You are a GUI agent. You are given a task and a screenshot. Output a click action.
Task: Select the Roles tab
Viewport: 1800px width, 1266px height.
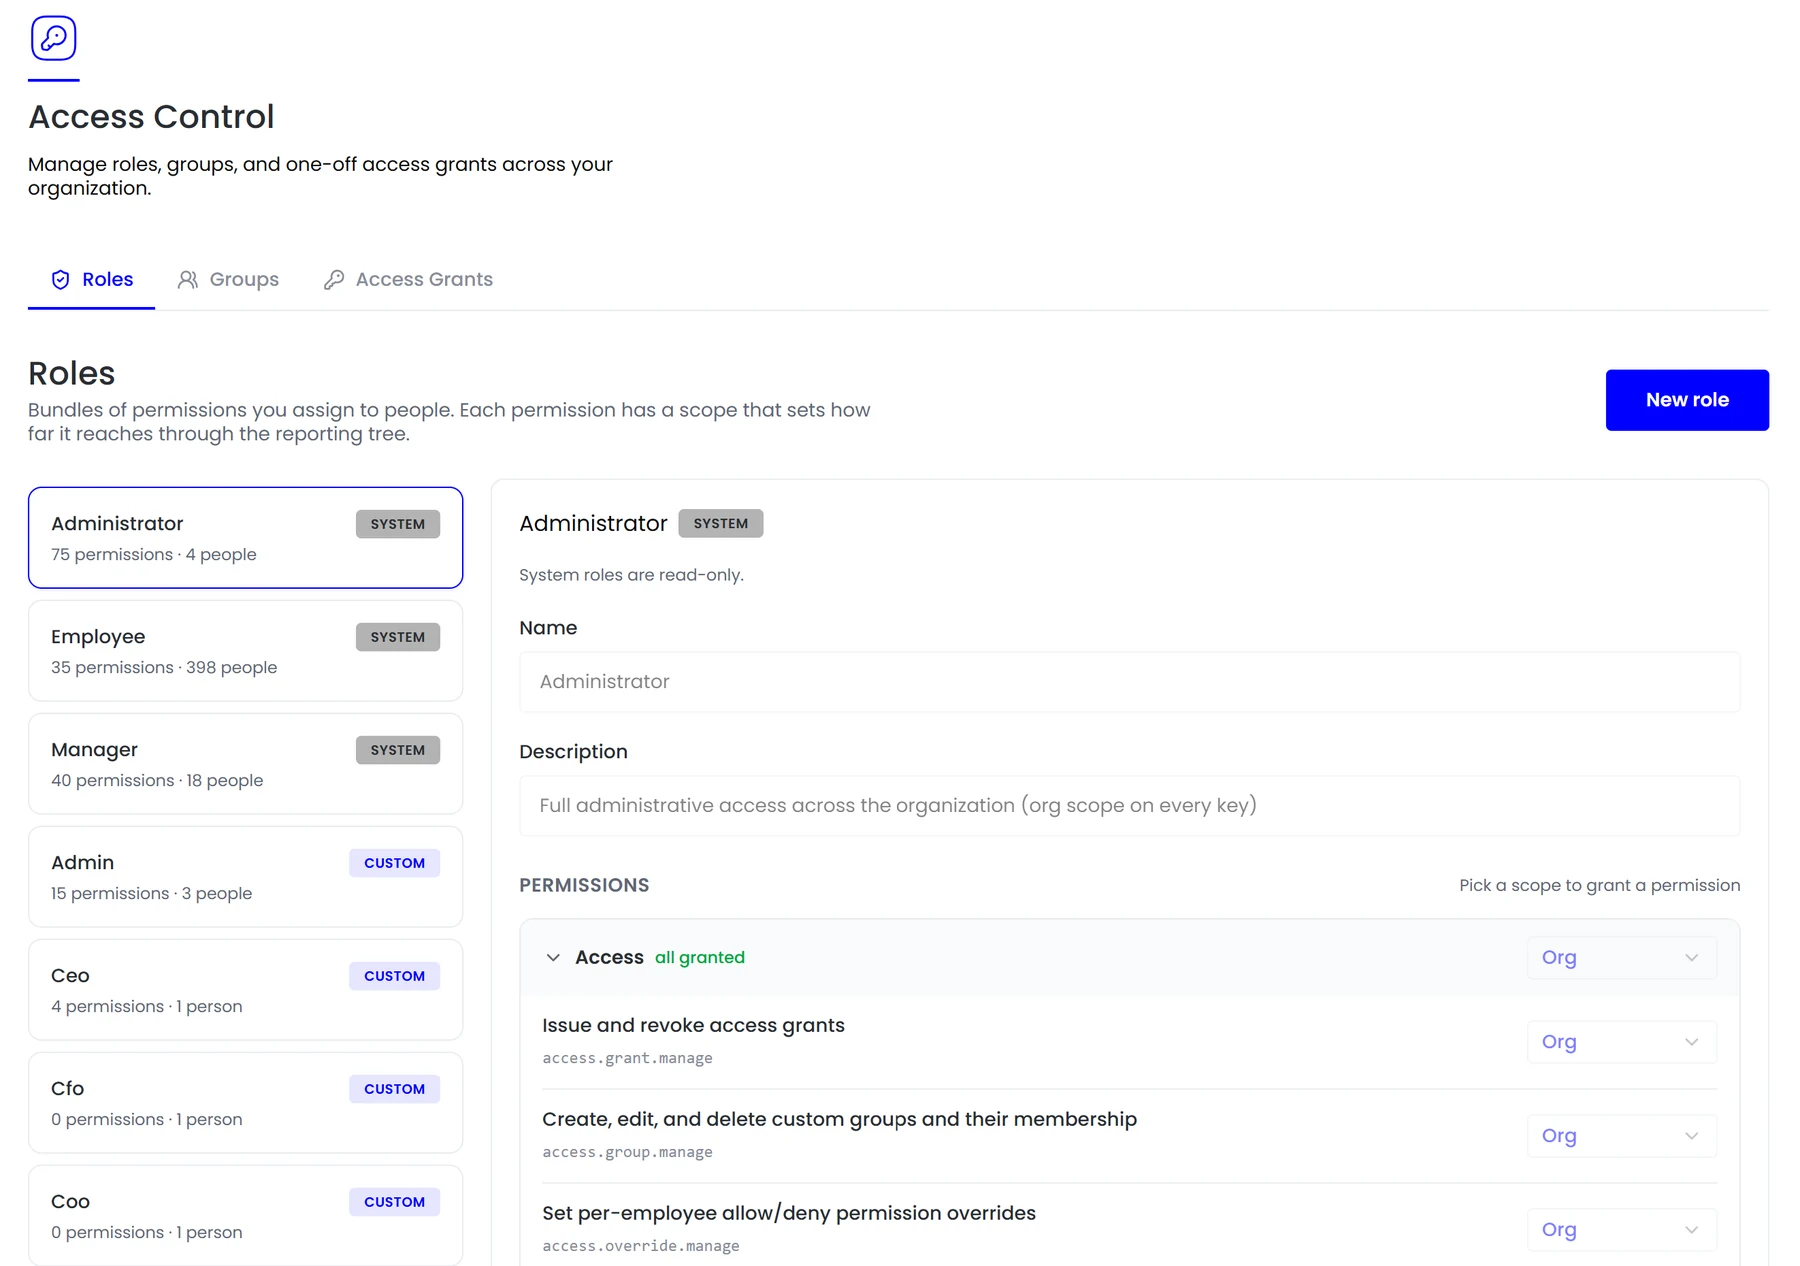(91, 280)
